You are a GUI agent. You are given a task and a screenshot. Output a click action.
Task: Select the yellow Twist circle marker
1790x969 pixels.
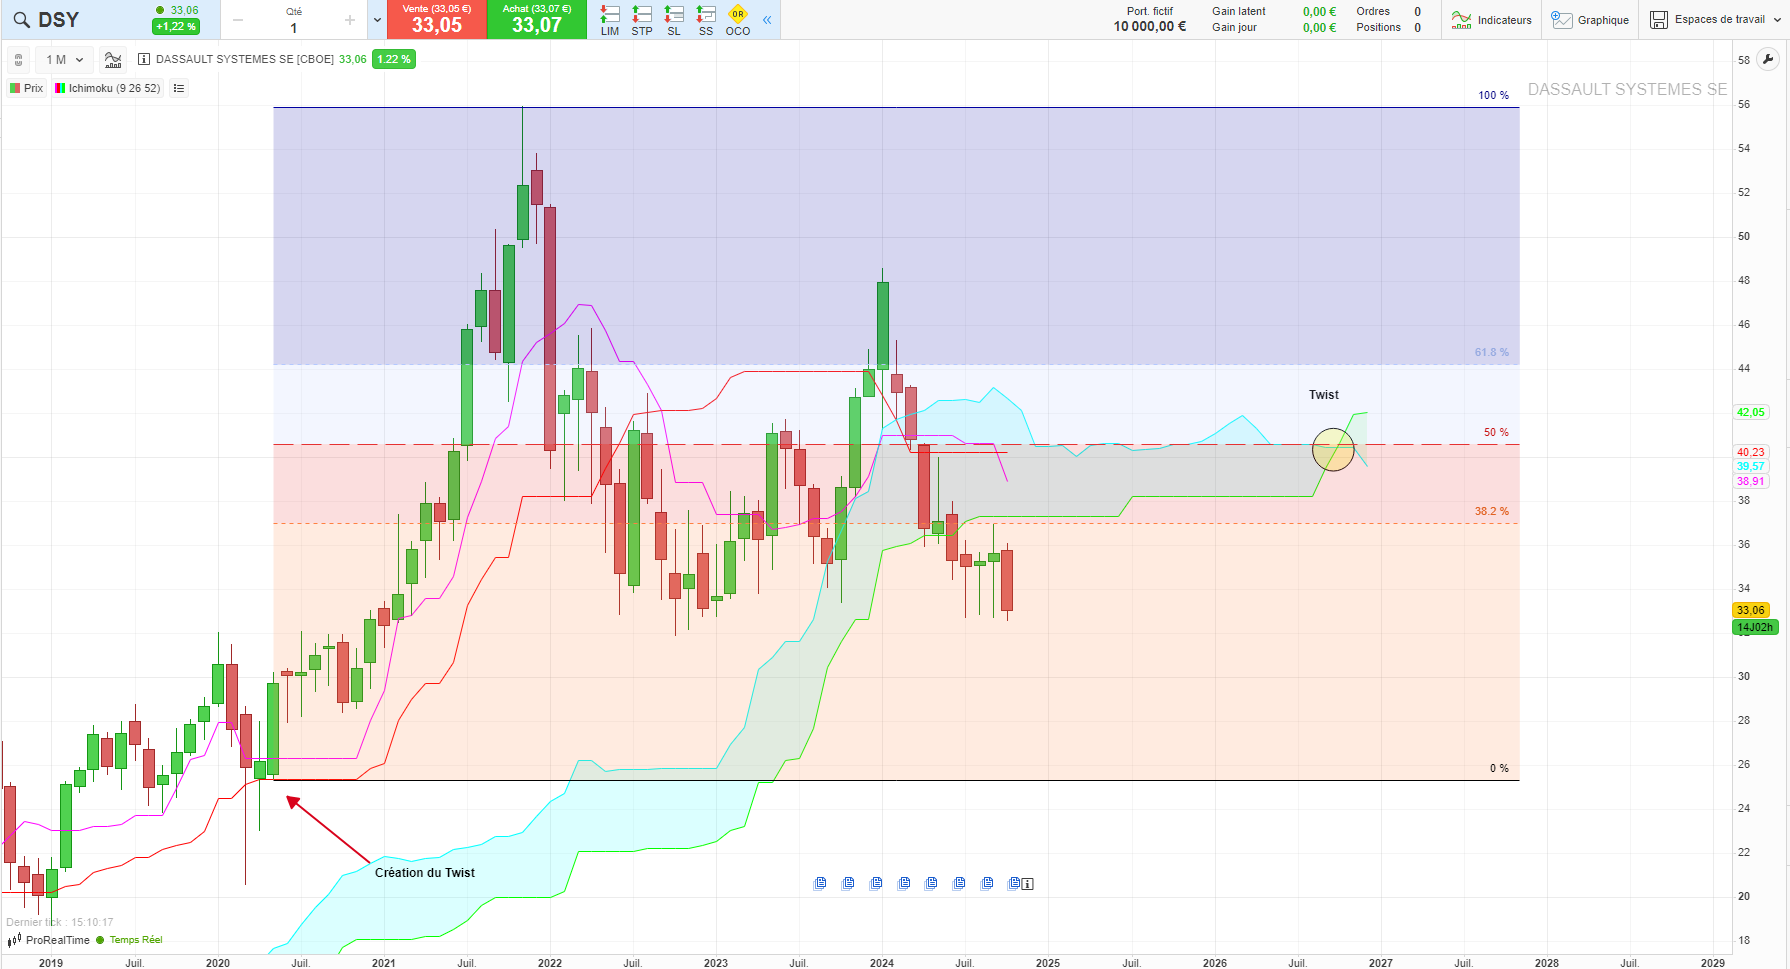[1333, 450]
